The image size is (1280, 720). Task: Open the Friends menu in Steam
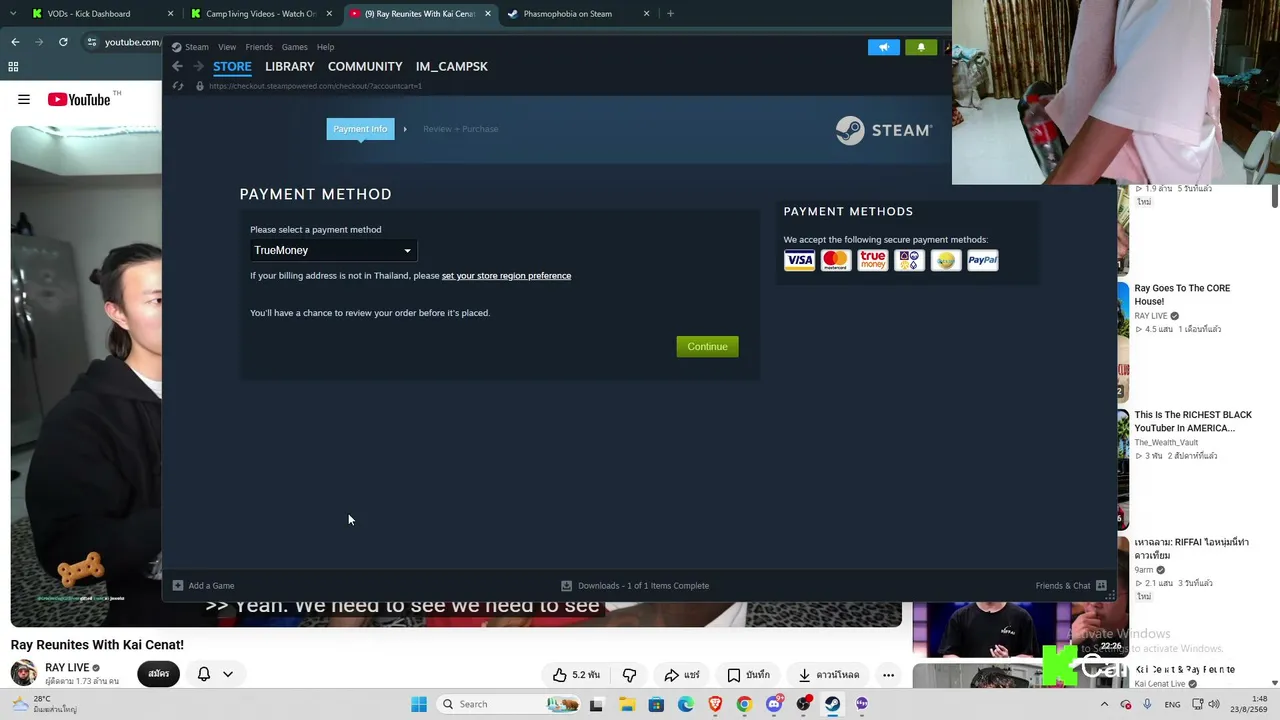pyautogui.click(x=259, y=47)
